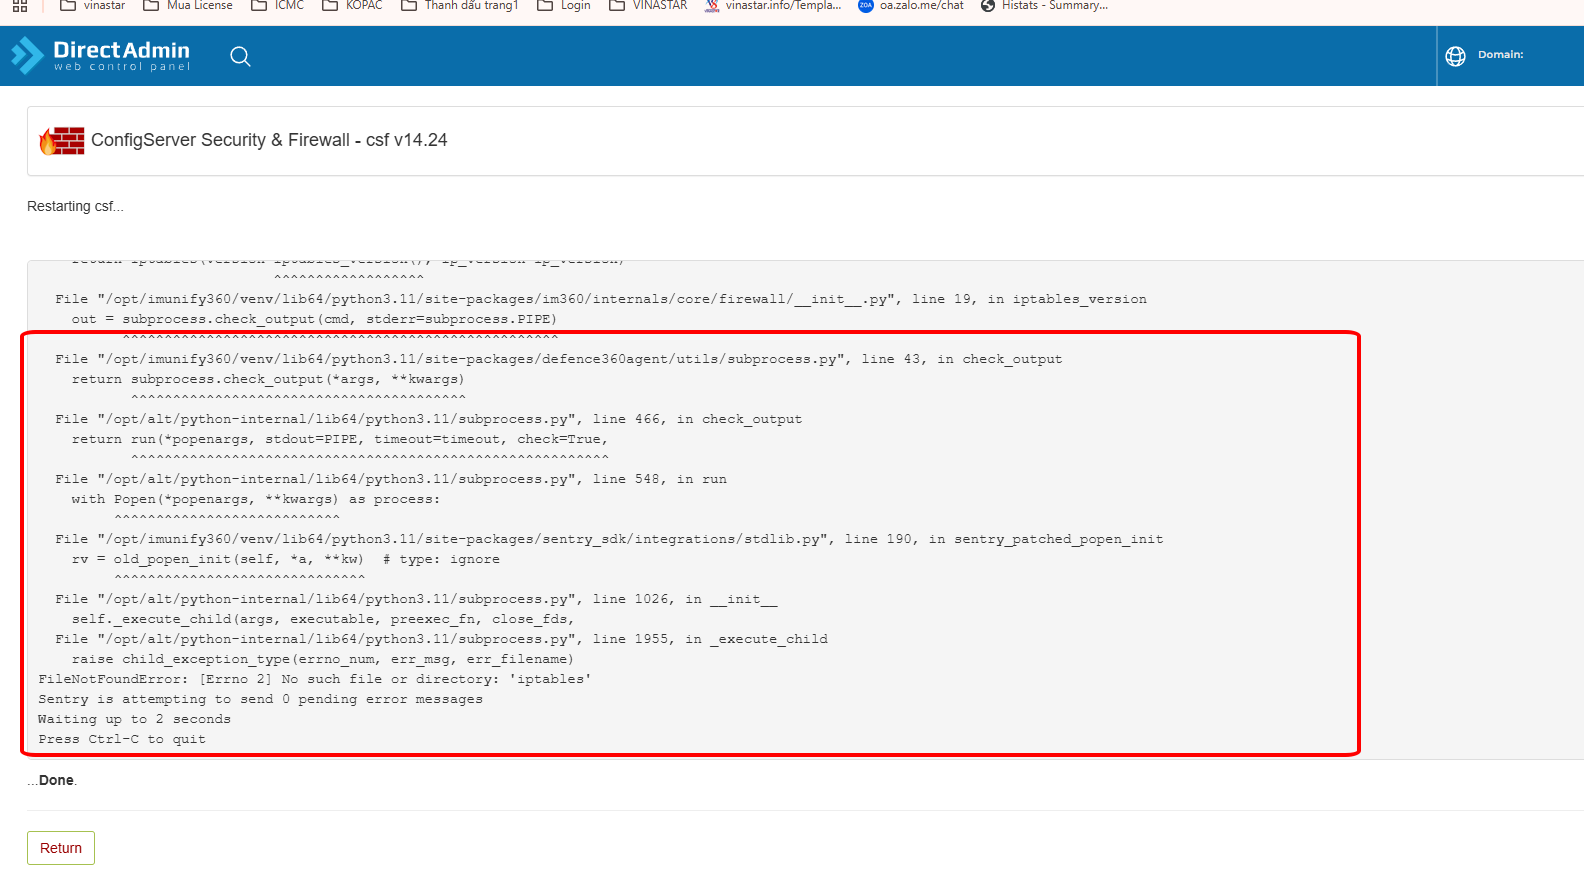Click 'Waiting up to 2 seconds' line
The height and width of the screenshot is (884, 1584).
point(134,719)
